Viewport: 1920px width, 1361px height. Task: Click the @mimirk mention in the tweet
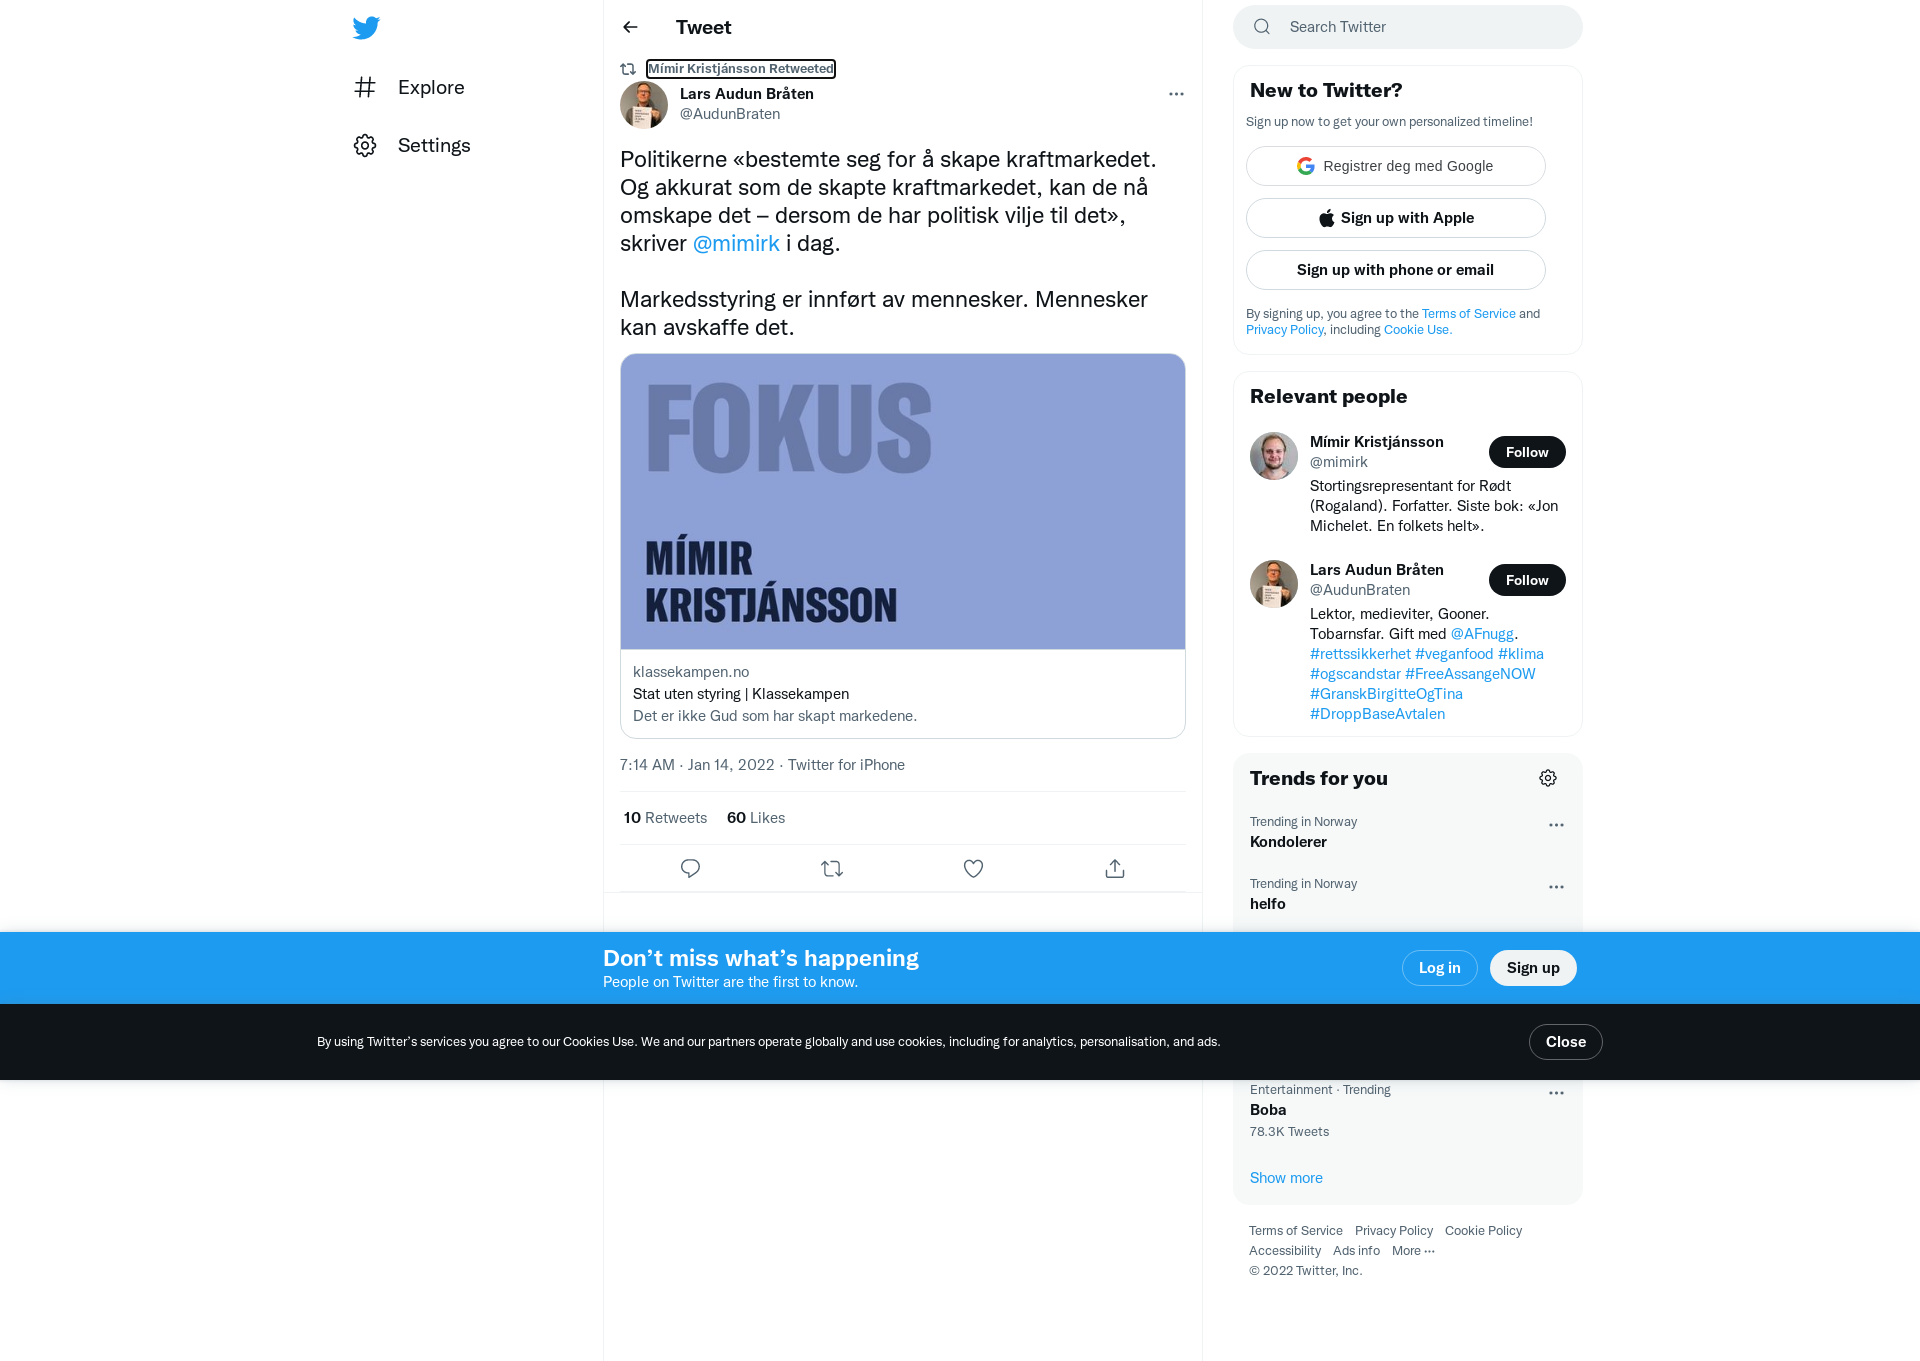coord(736,243)
